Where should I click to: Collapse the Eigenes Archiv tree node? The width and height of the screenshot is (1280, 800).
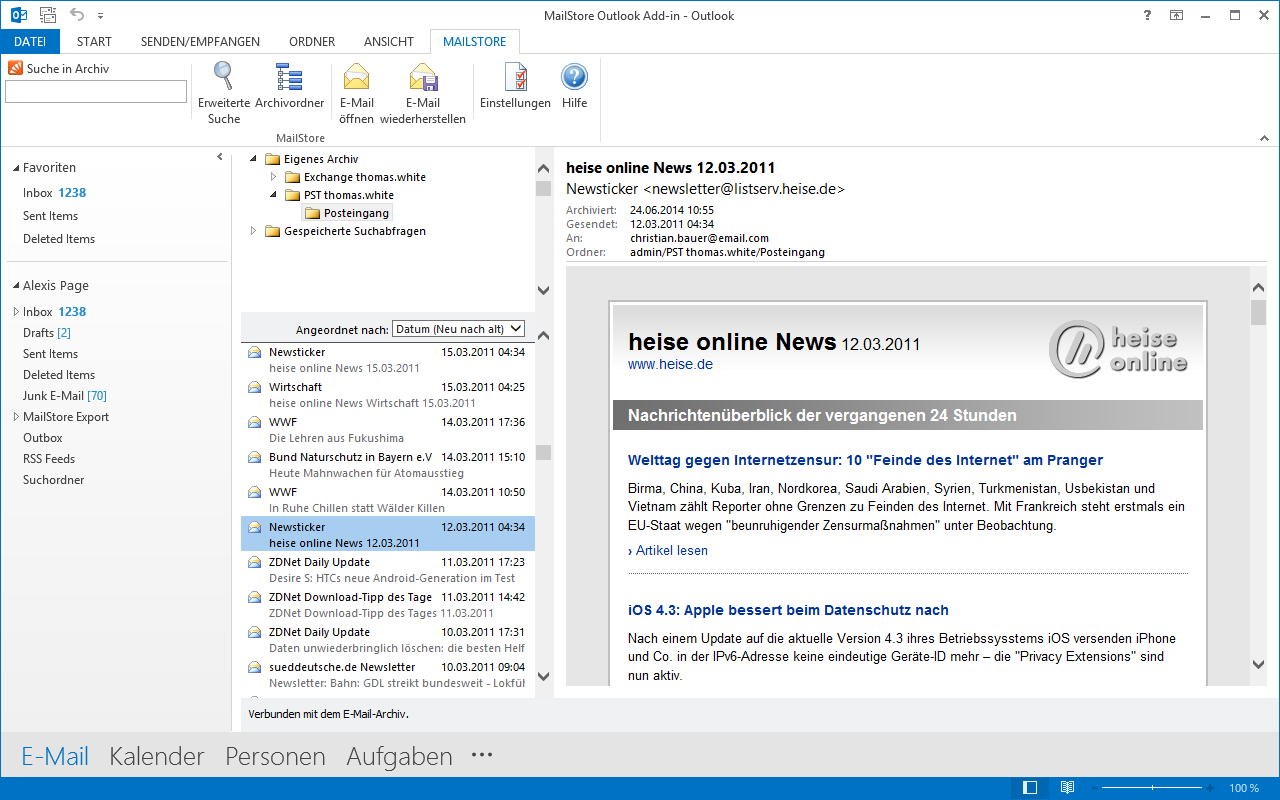point(253,159)
